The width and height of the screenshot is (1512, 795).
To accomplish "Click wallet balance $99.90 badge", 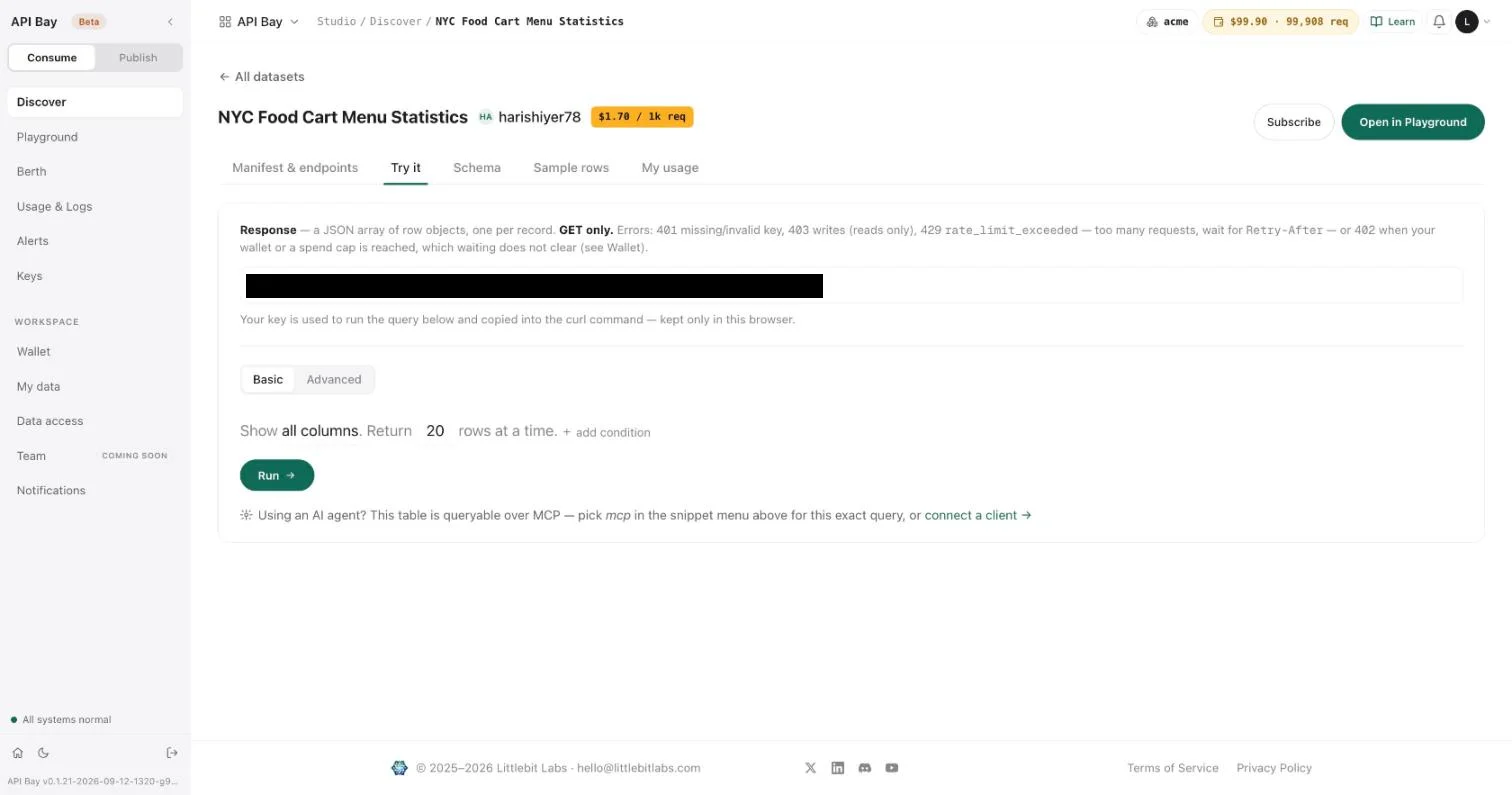I will tap(1280, 21).
